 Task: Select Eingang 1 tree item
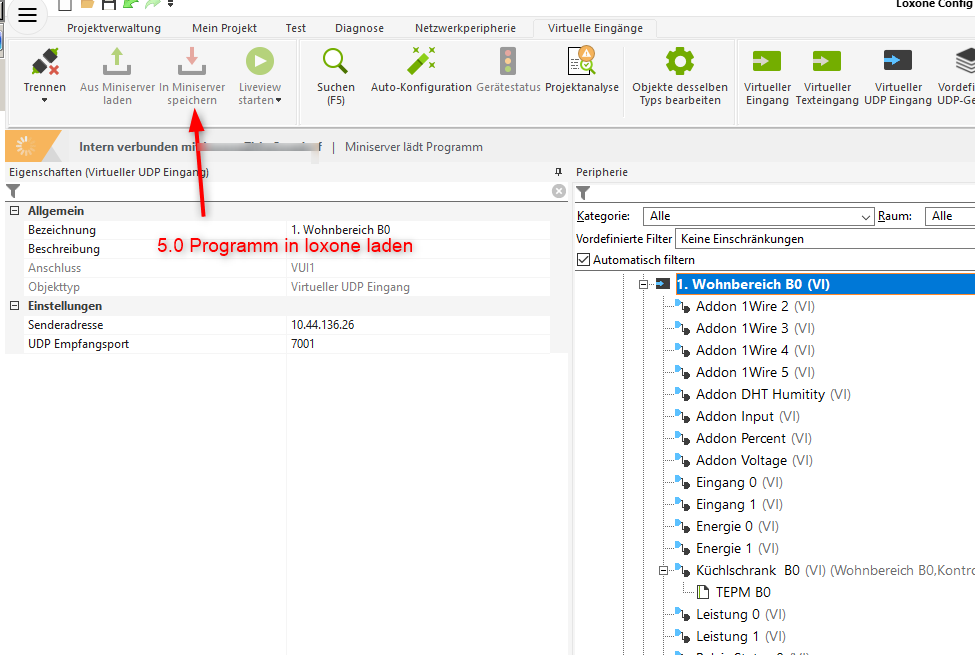(x=739, y=504)
